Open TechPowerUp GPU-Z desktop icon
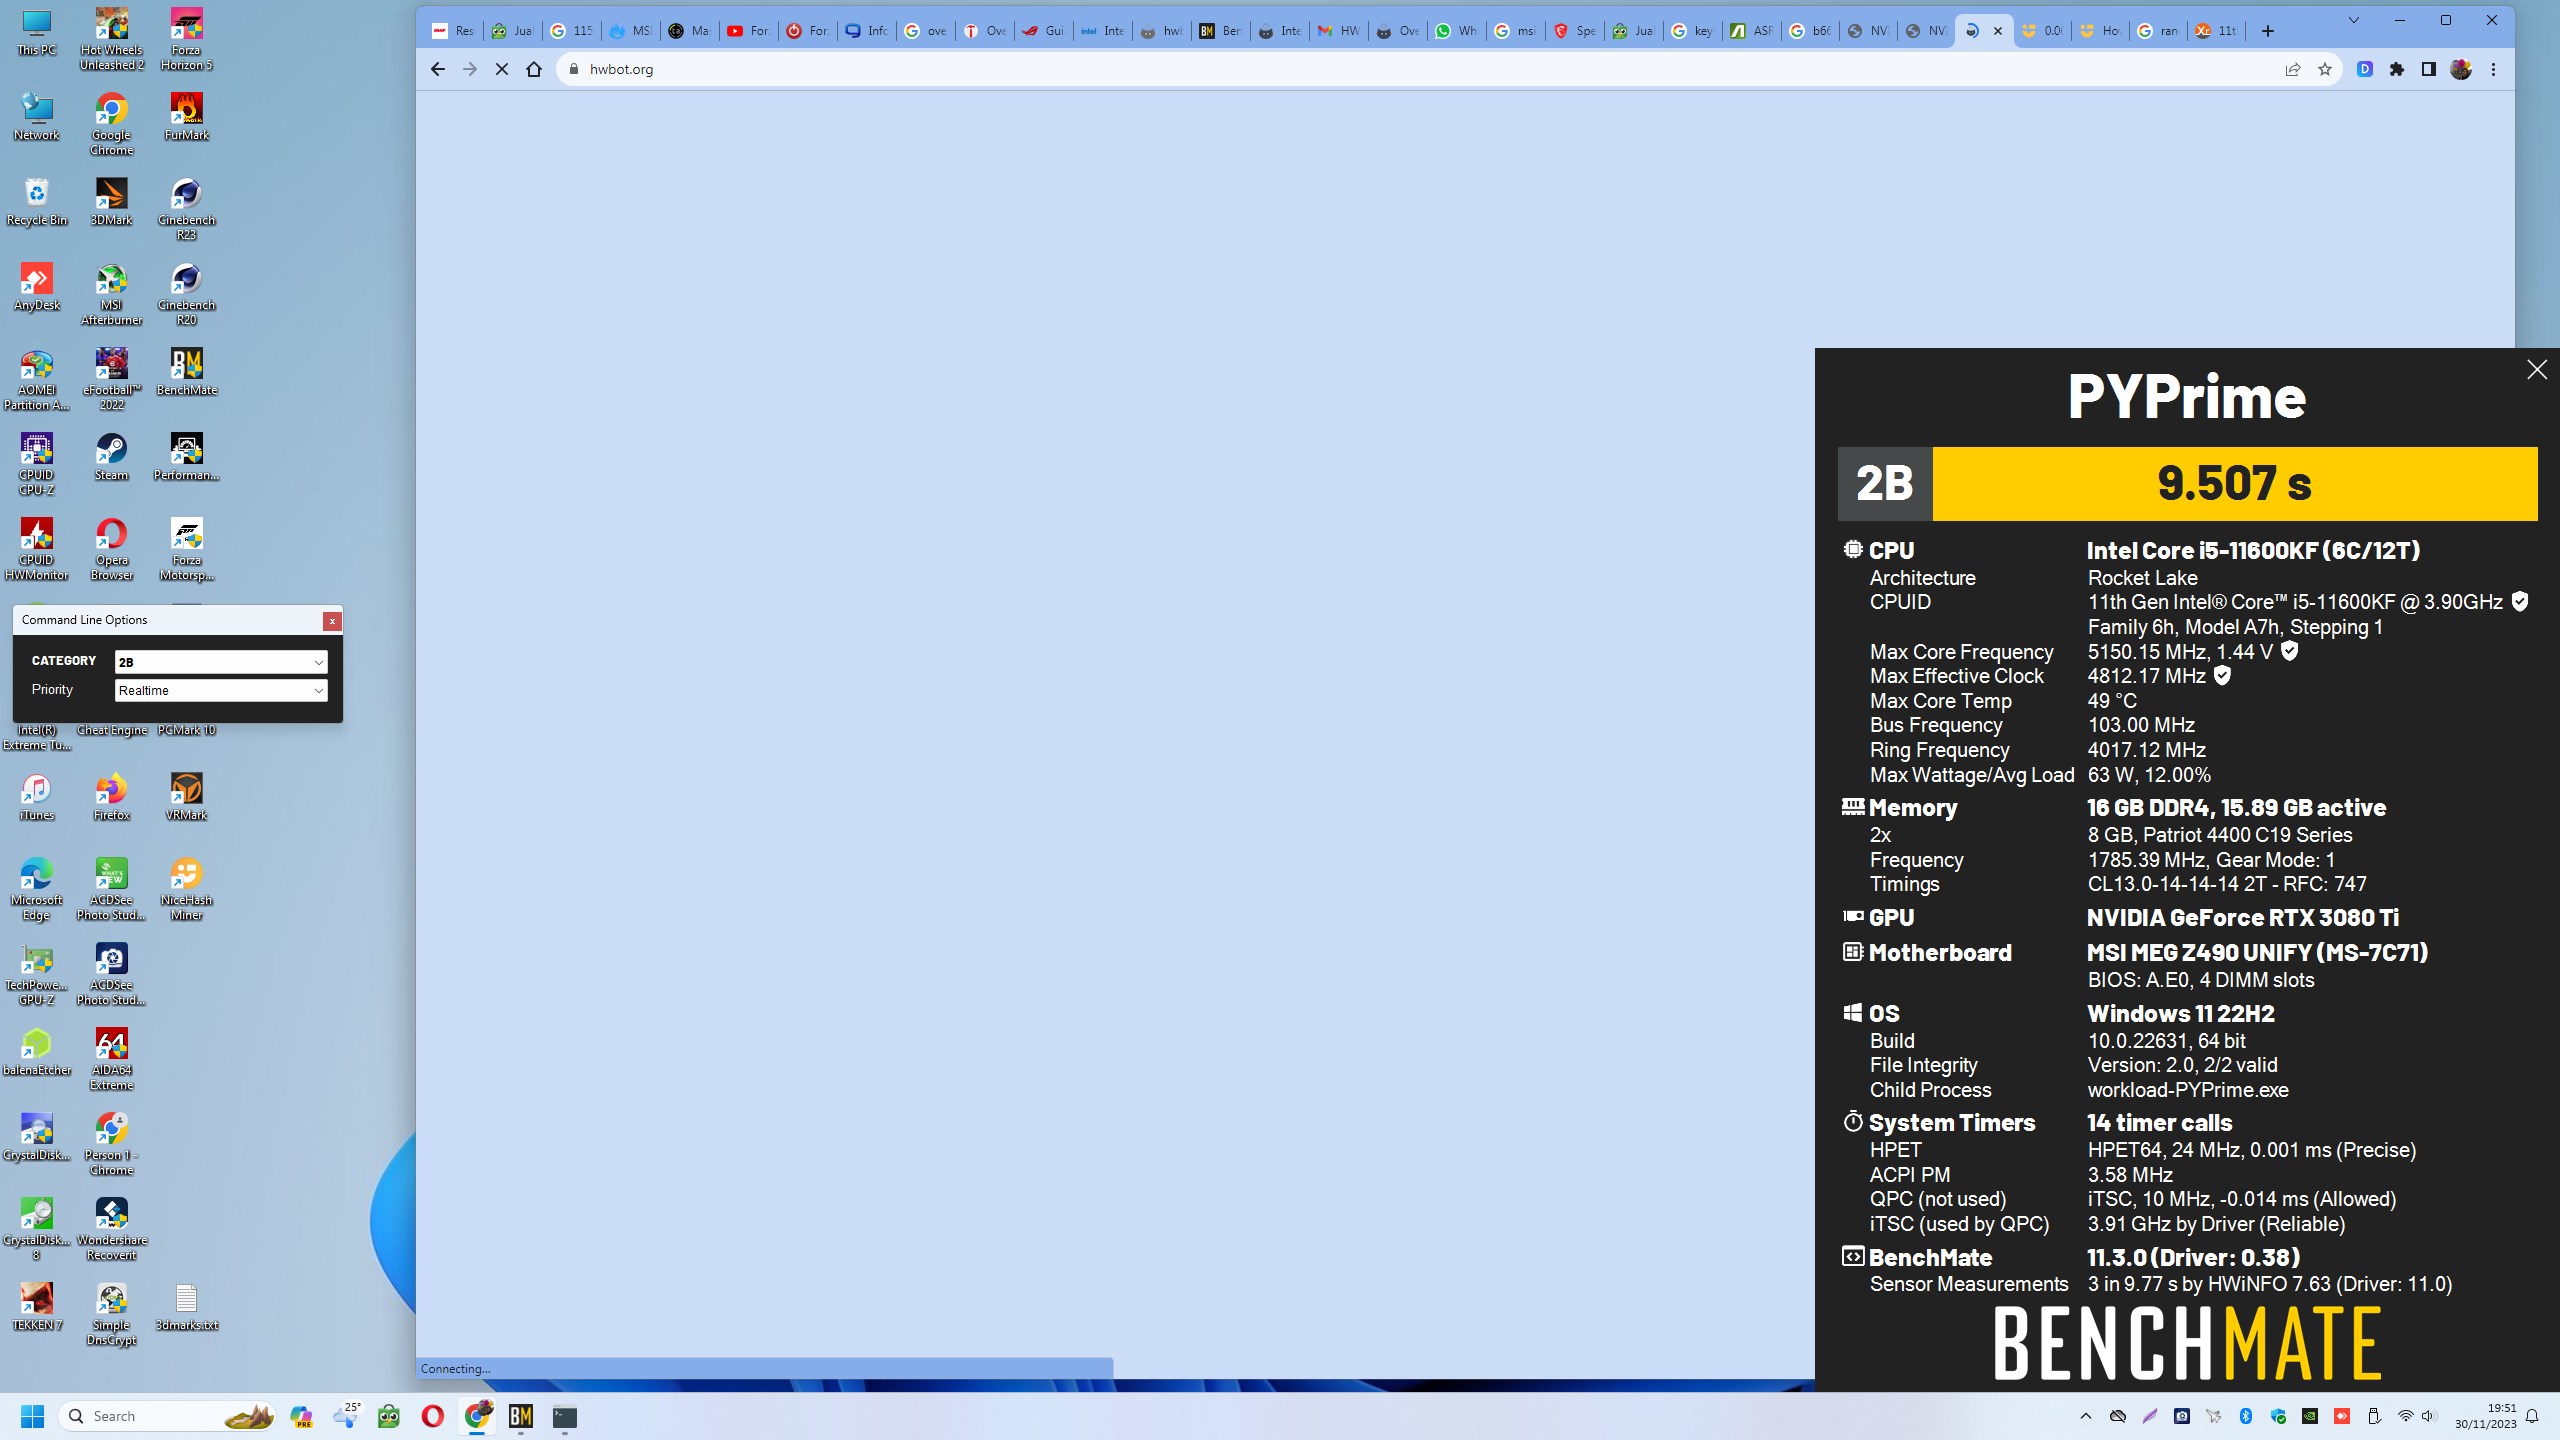The width and height of the screenshot is (2560, 1440). pyautogui.click(x=37, y=974)
